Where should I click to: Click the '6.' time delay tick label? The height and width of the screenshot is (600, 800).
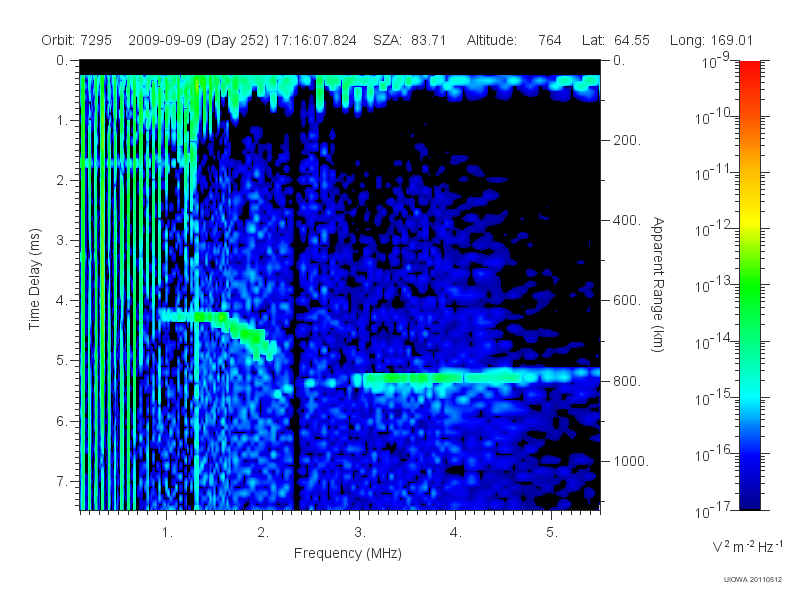(x=62, y=421)
